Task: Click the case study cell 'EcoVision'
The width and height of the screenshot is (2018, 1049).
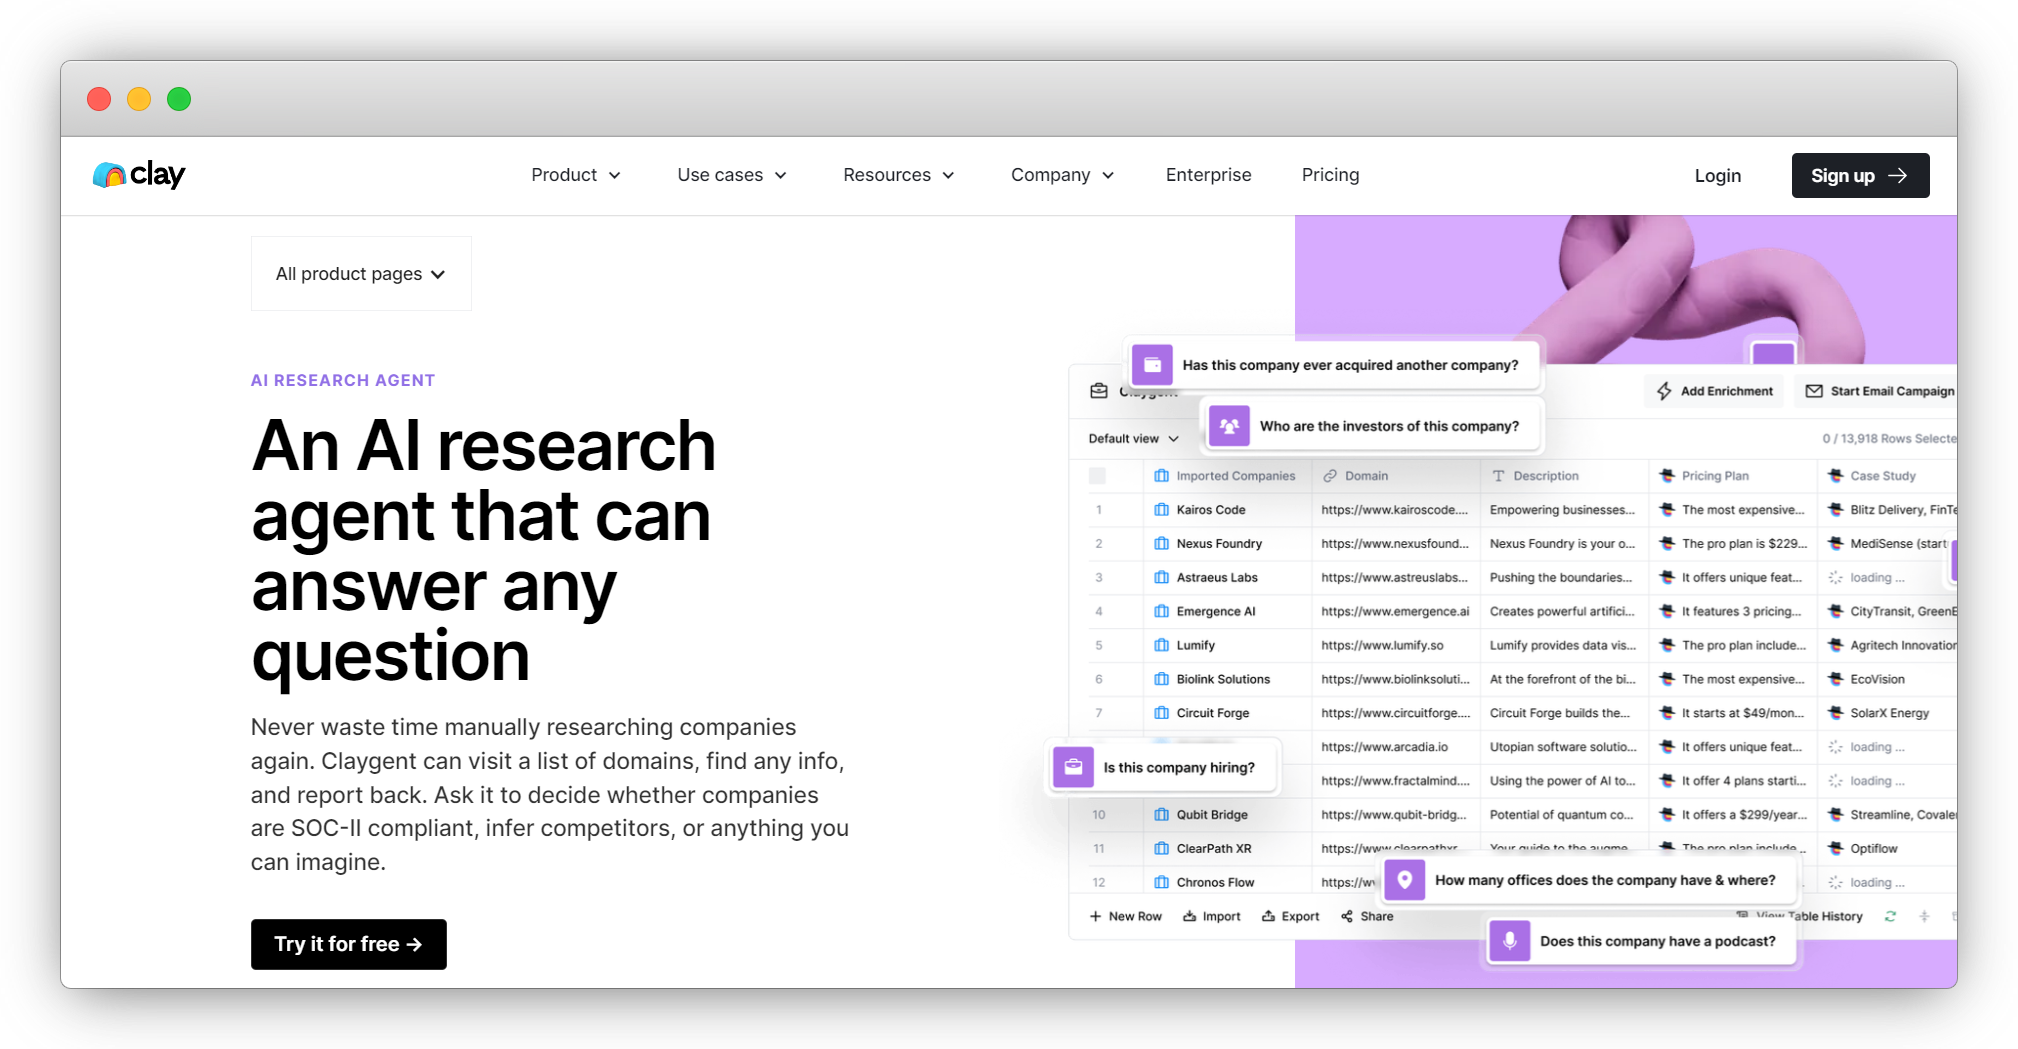Action: [x=1878, y=679]
